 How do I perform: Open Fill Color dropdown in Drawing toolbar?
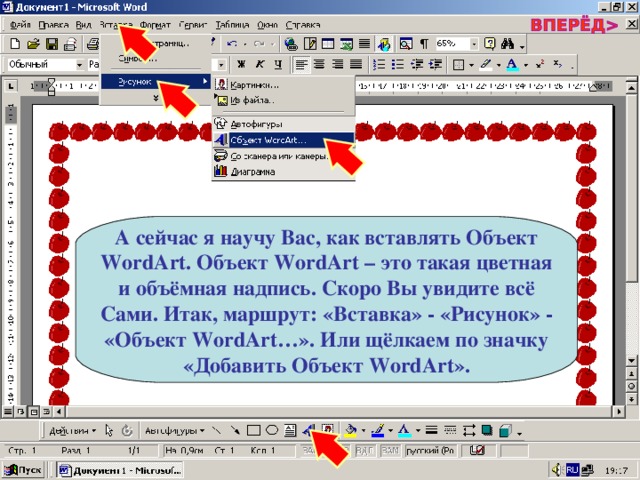pyautogui.click(x=363, y=431)
